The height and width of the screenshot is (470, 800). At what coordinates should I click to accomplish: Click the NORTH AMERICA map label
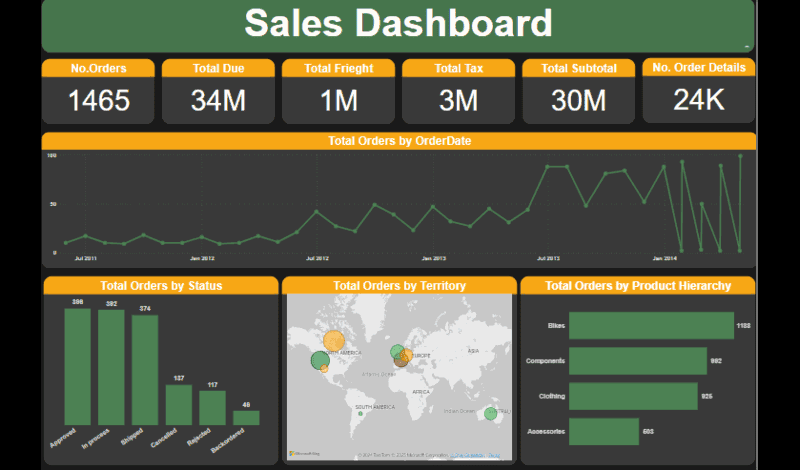(344, 353)
